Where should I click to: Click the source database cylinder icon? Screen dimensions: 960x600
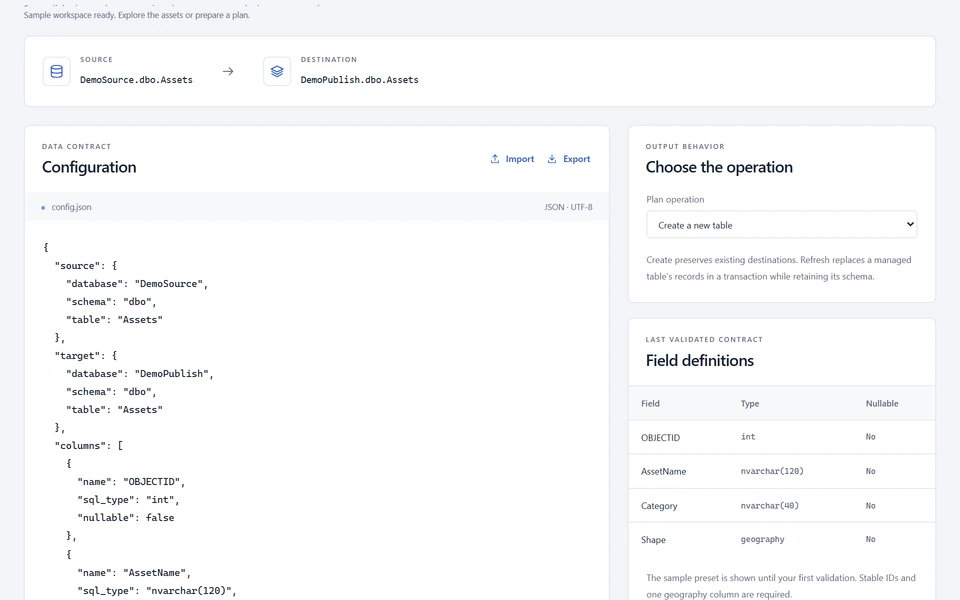(x=56, y=72)
